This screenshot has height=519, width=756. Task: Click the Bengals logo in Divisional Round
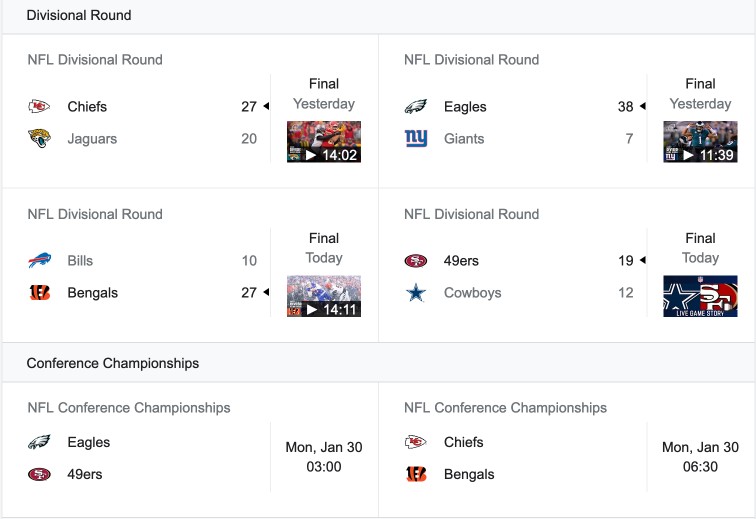coord(39,292)
